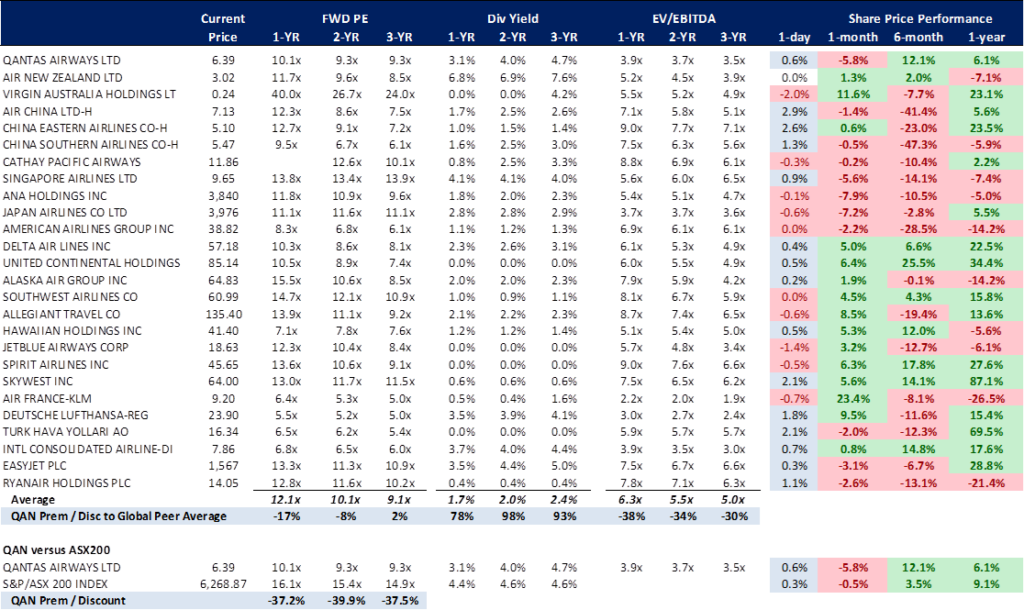Click the QAN Prem / Disc to Global Peer Average label
This screenshot has height=610, width=1024.
[x=119, y=517]
